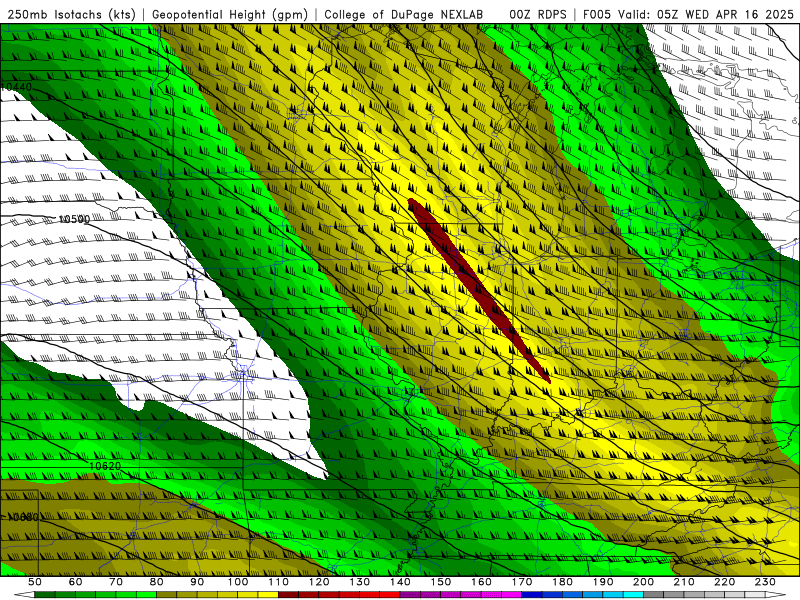Image resolution: width=800 pixels, height=600 pixels.
Task: Select the magenta swatch left of 170
Action: pos(512,595)
